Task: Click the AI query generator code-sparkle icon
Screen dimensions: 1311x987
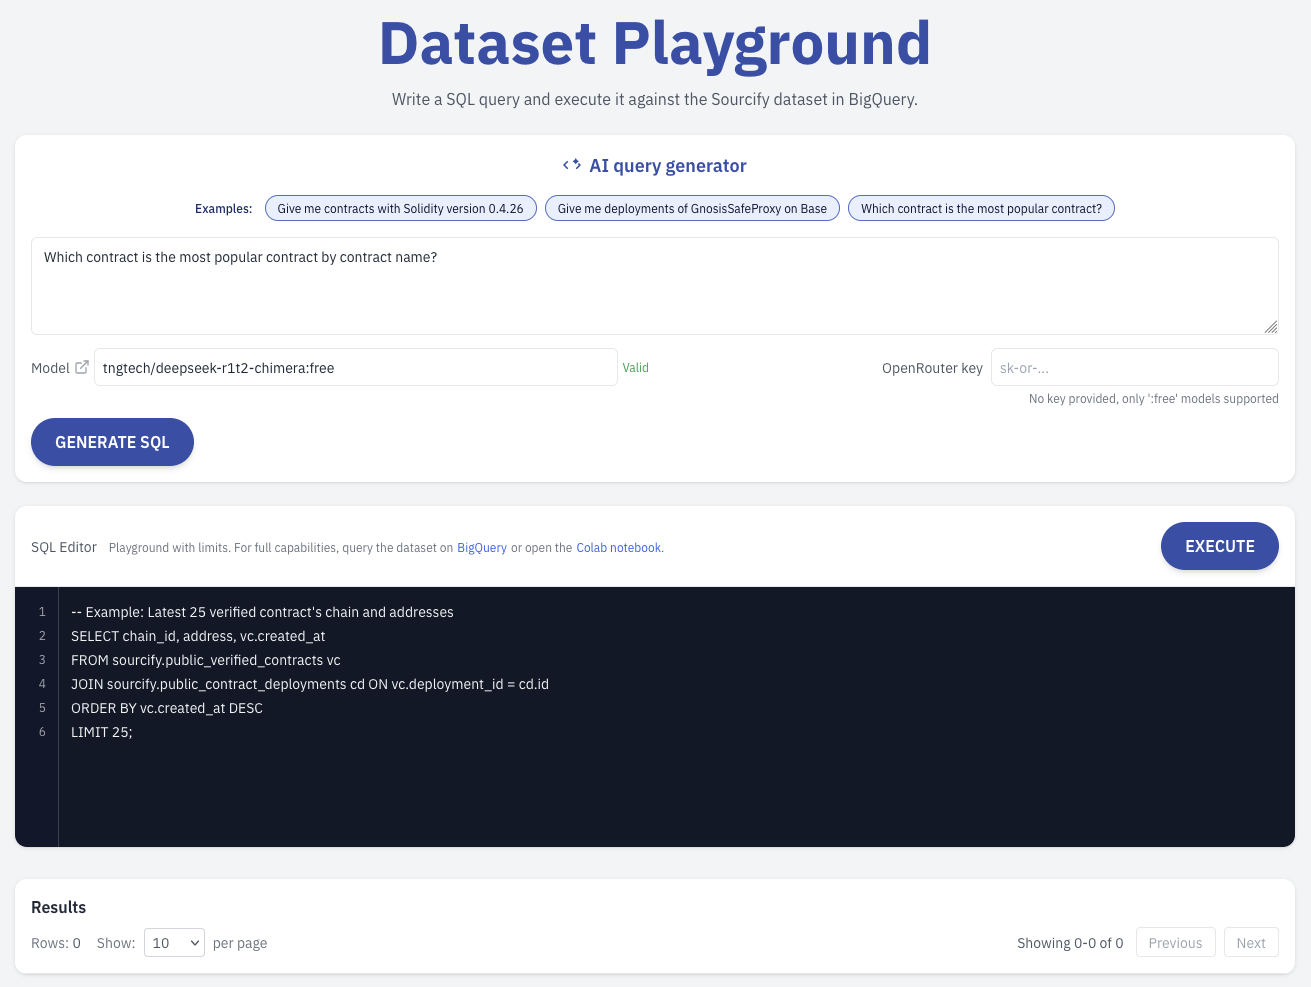Action: point(573,165)
